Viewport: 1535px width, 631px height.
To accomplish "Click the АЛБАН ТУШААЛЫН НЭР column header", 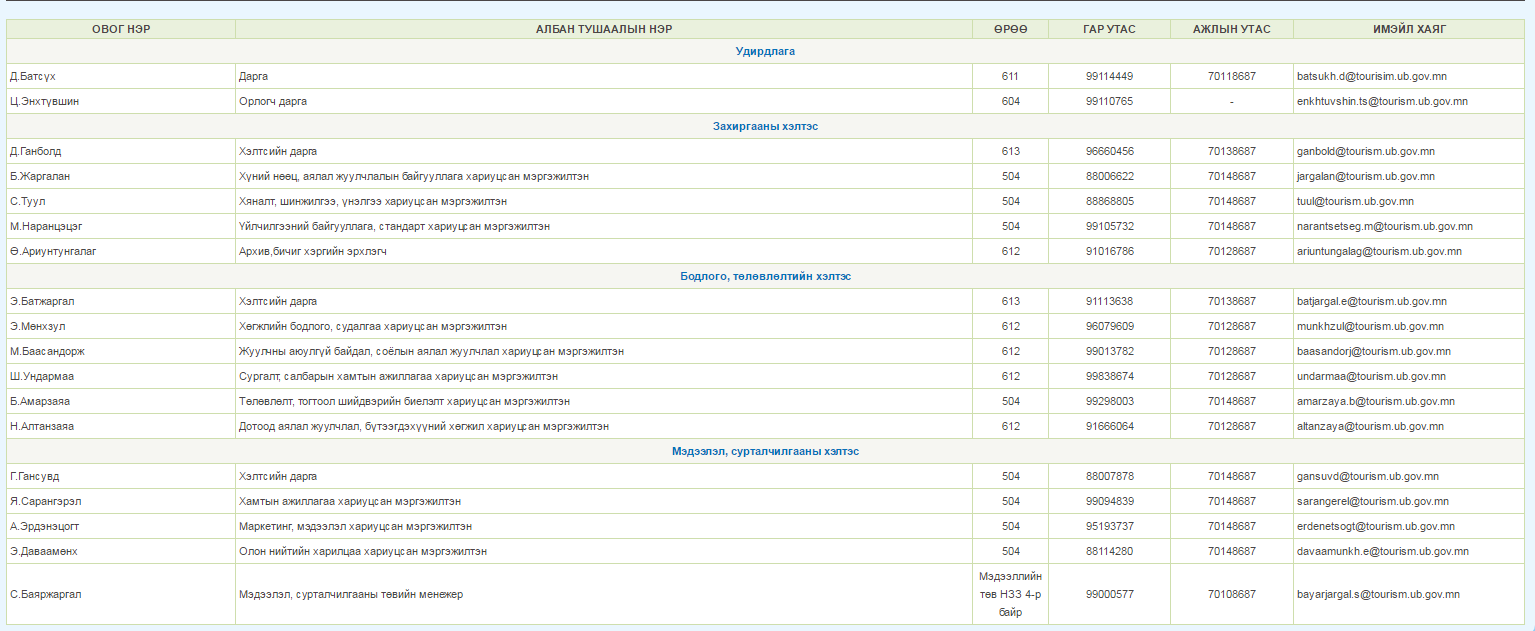I will 604,29.
